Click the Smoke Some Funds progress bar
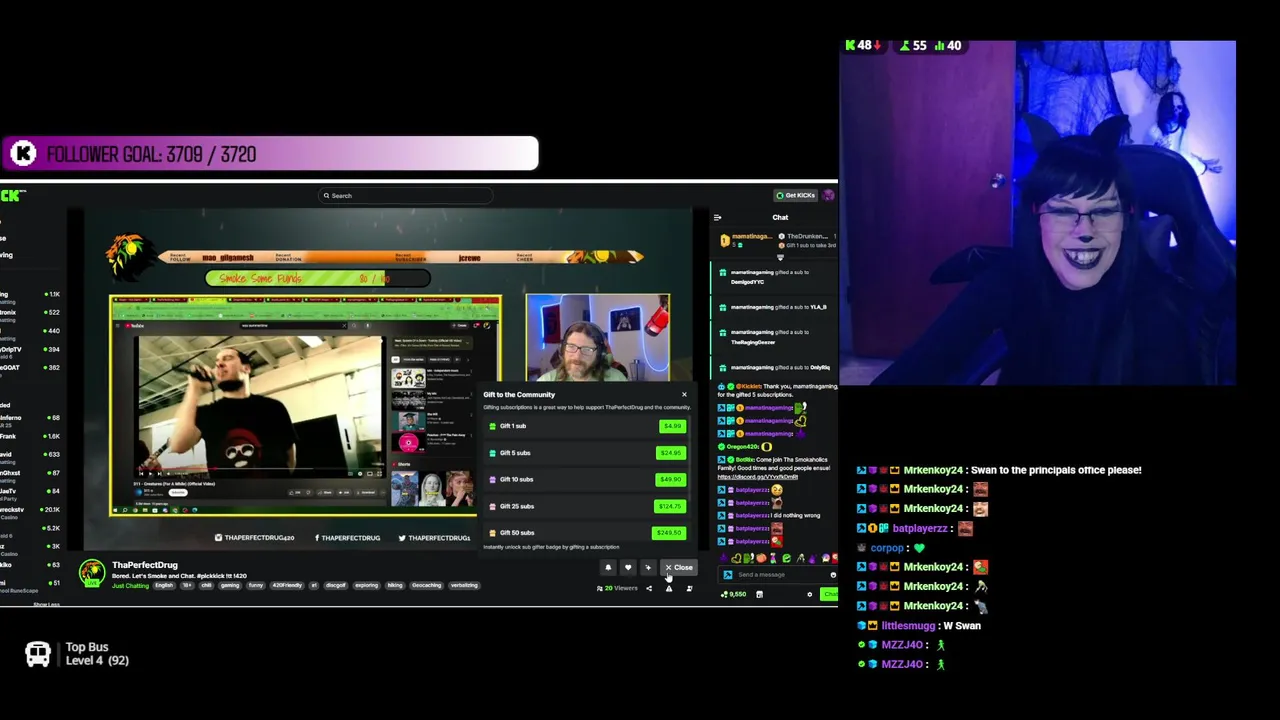1280x720 pixels. tap(318, 279)
